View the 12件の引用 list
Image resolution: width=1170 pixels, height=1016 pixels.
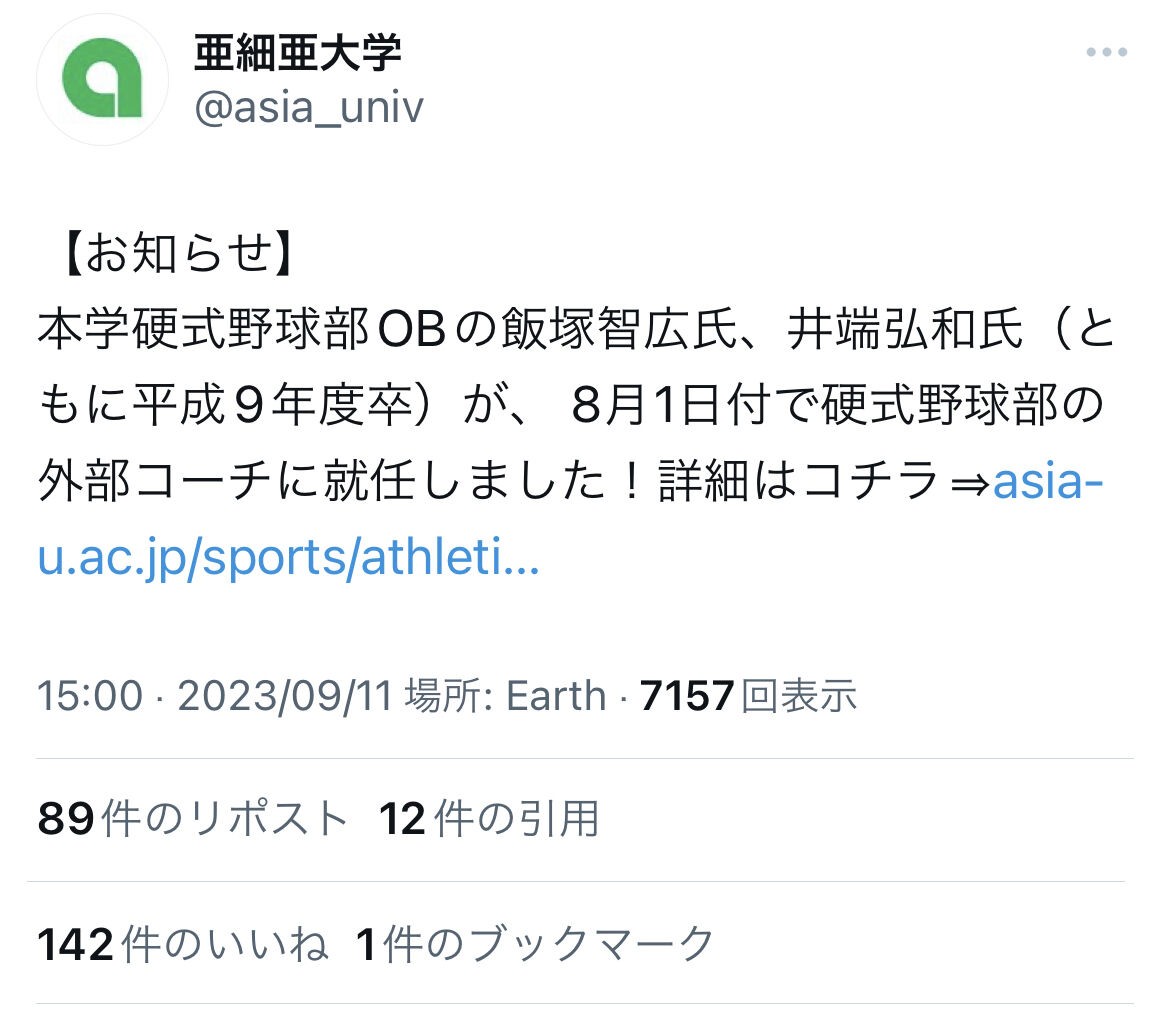tap(489, 818)
